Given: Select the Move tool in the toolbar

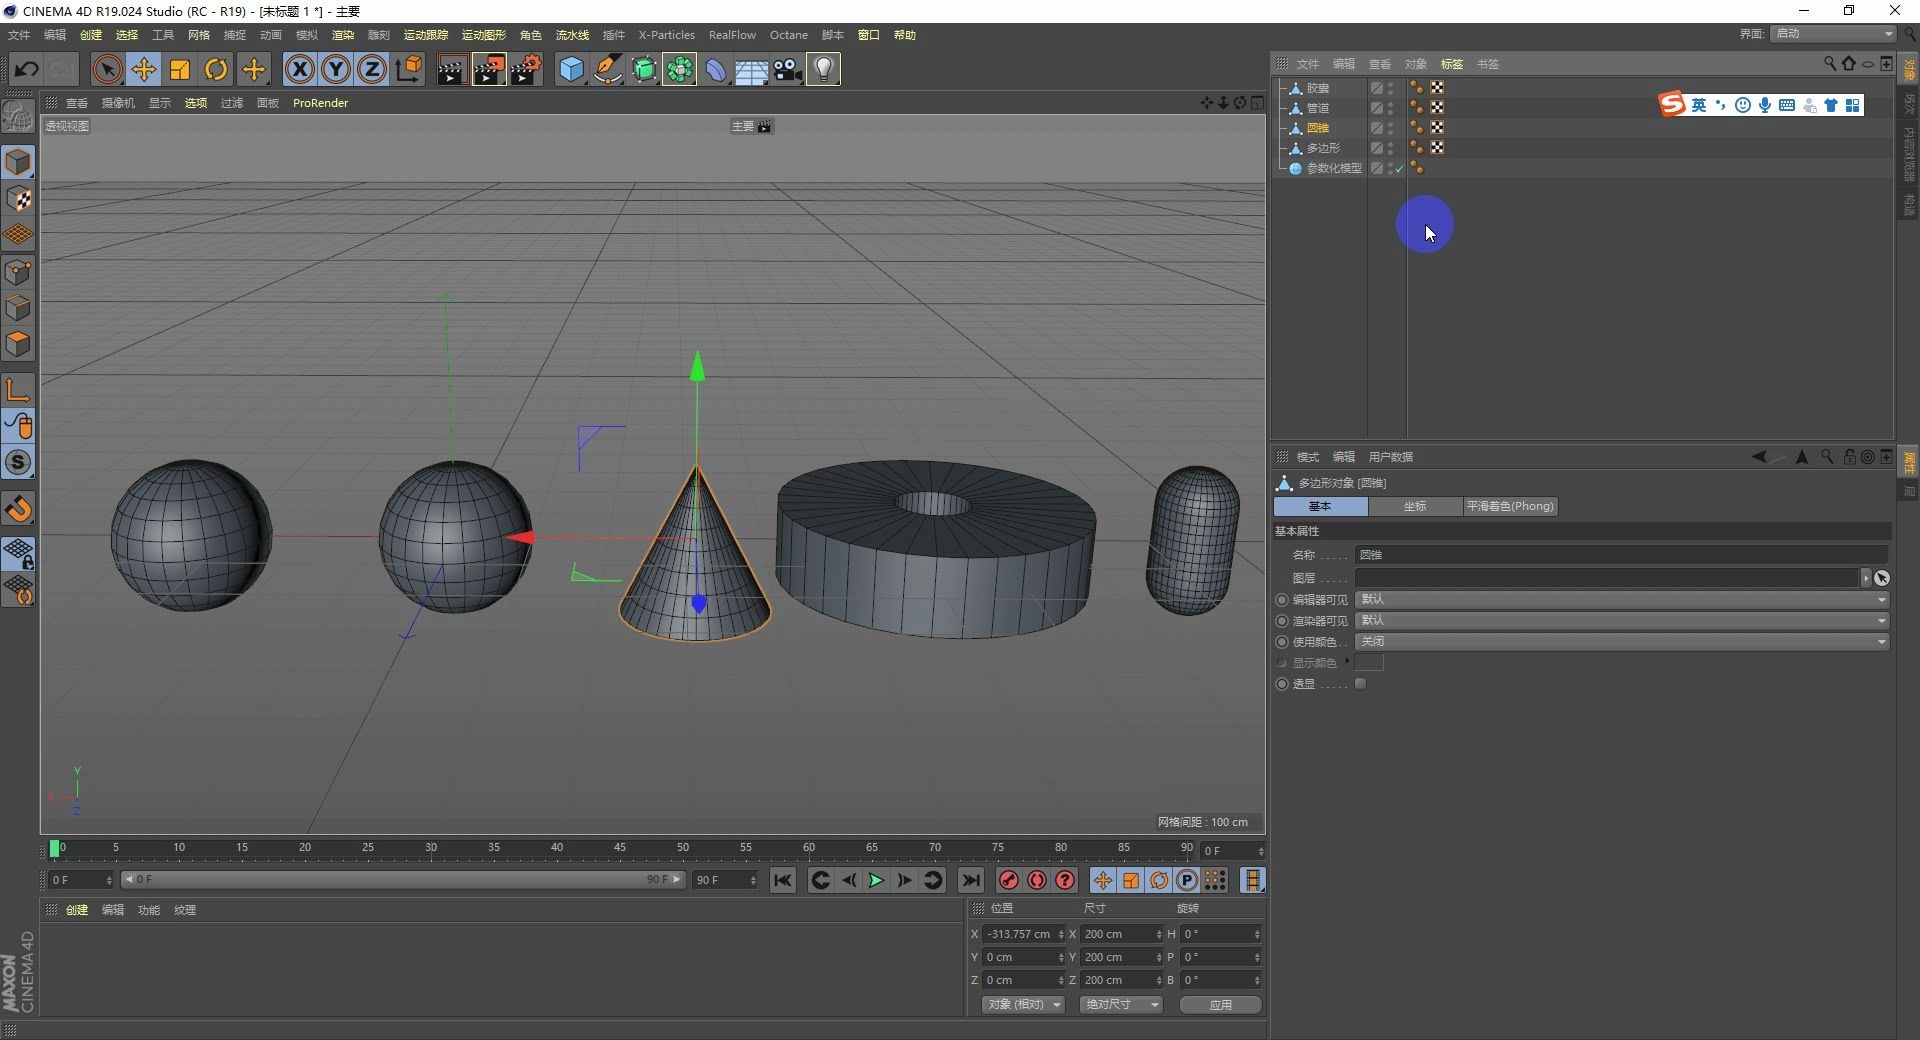Looking at the screenshot, I should pyautogui.click(x=143, y=69).
